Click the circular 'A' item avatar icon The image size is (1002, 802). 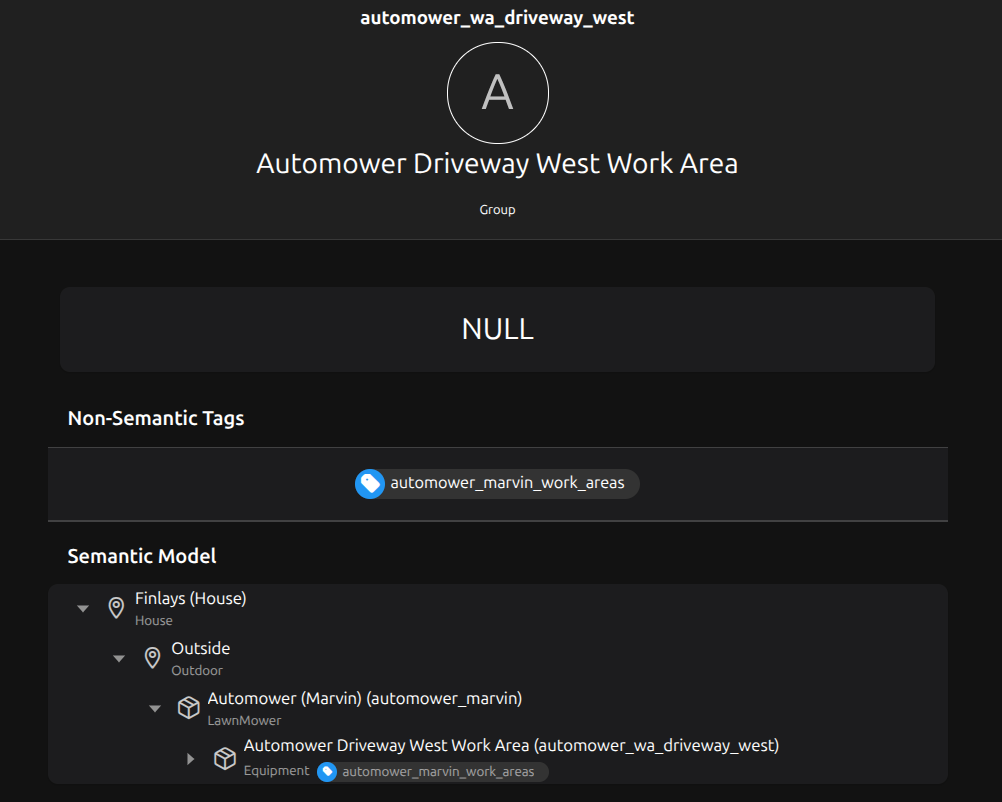coord(497,93)
